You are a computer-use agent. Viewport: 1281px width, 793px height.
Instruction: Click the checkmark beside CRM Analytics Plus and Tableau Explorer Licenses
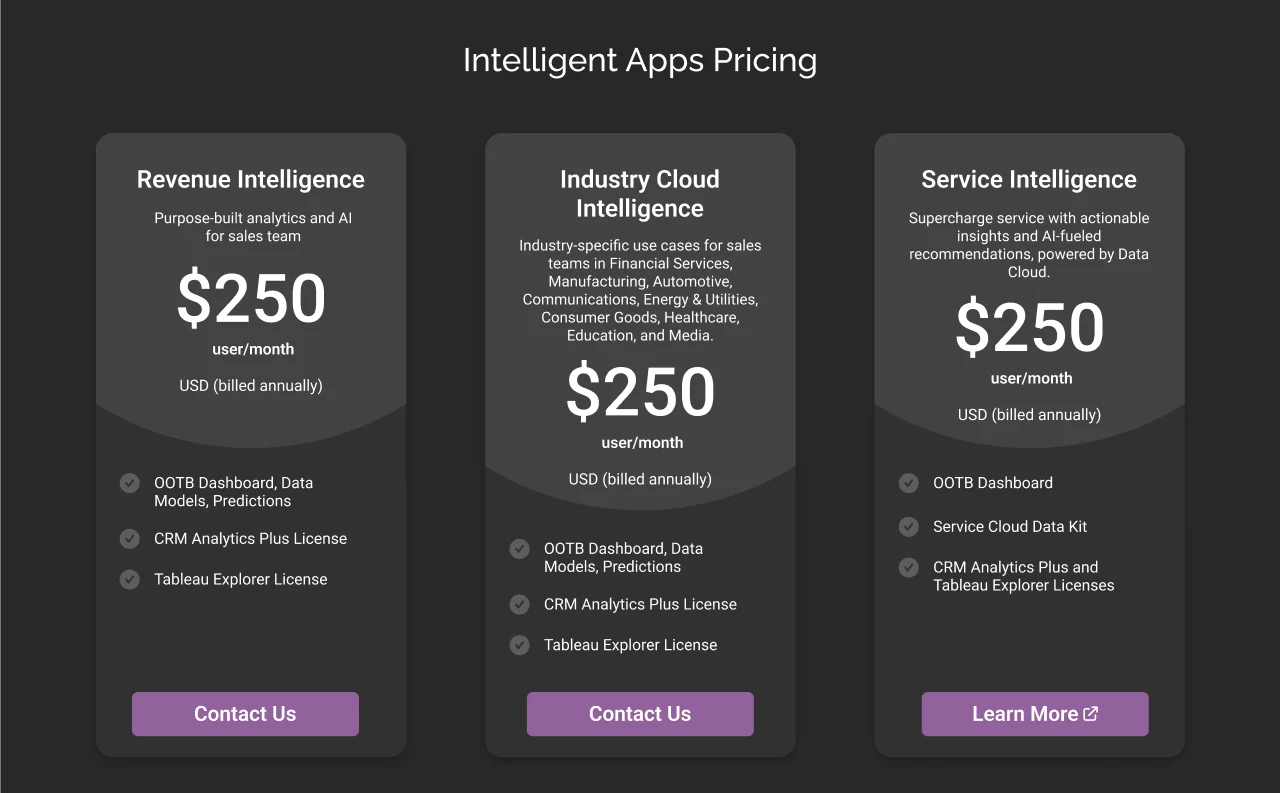908,568
